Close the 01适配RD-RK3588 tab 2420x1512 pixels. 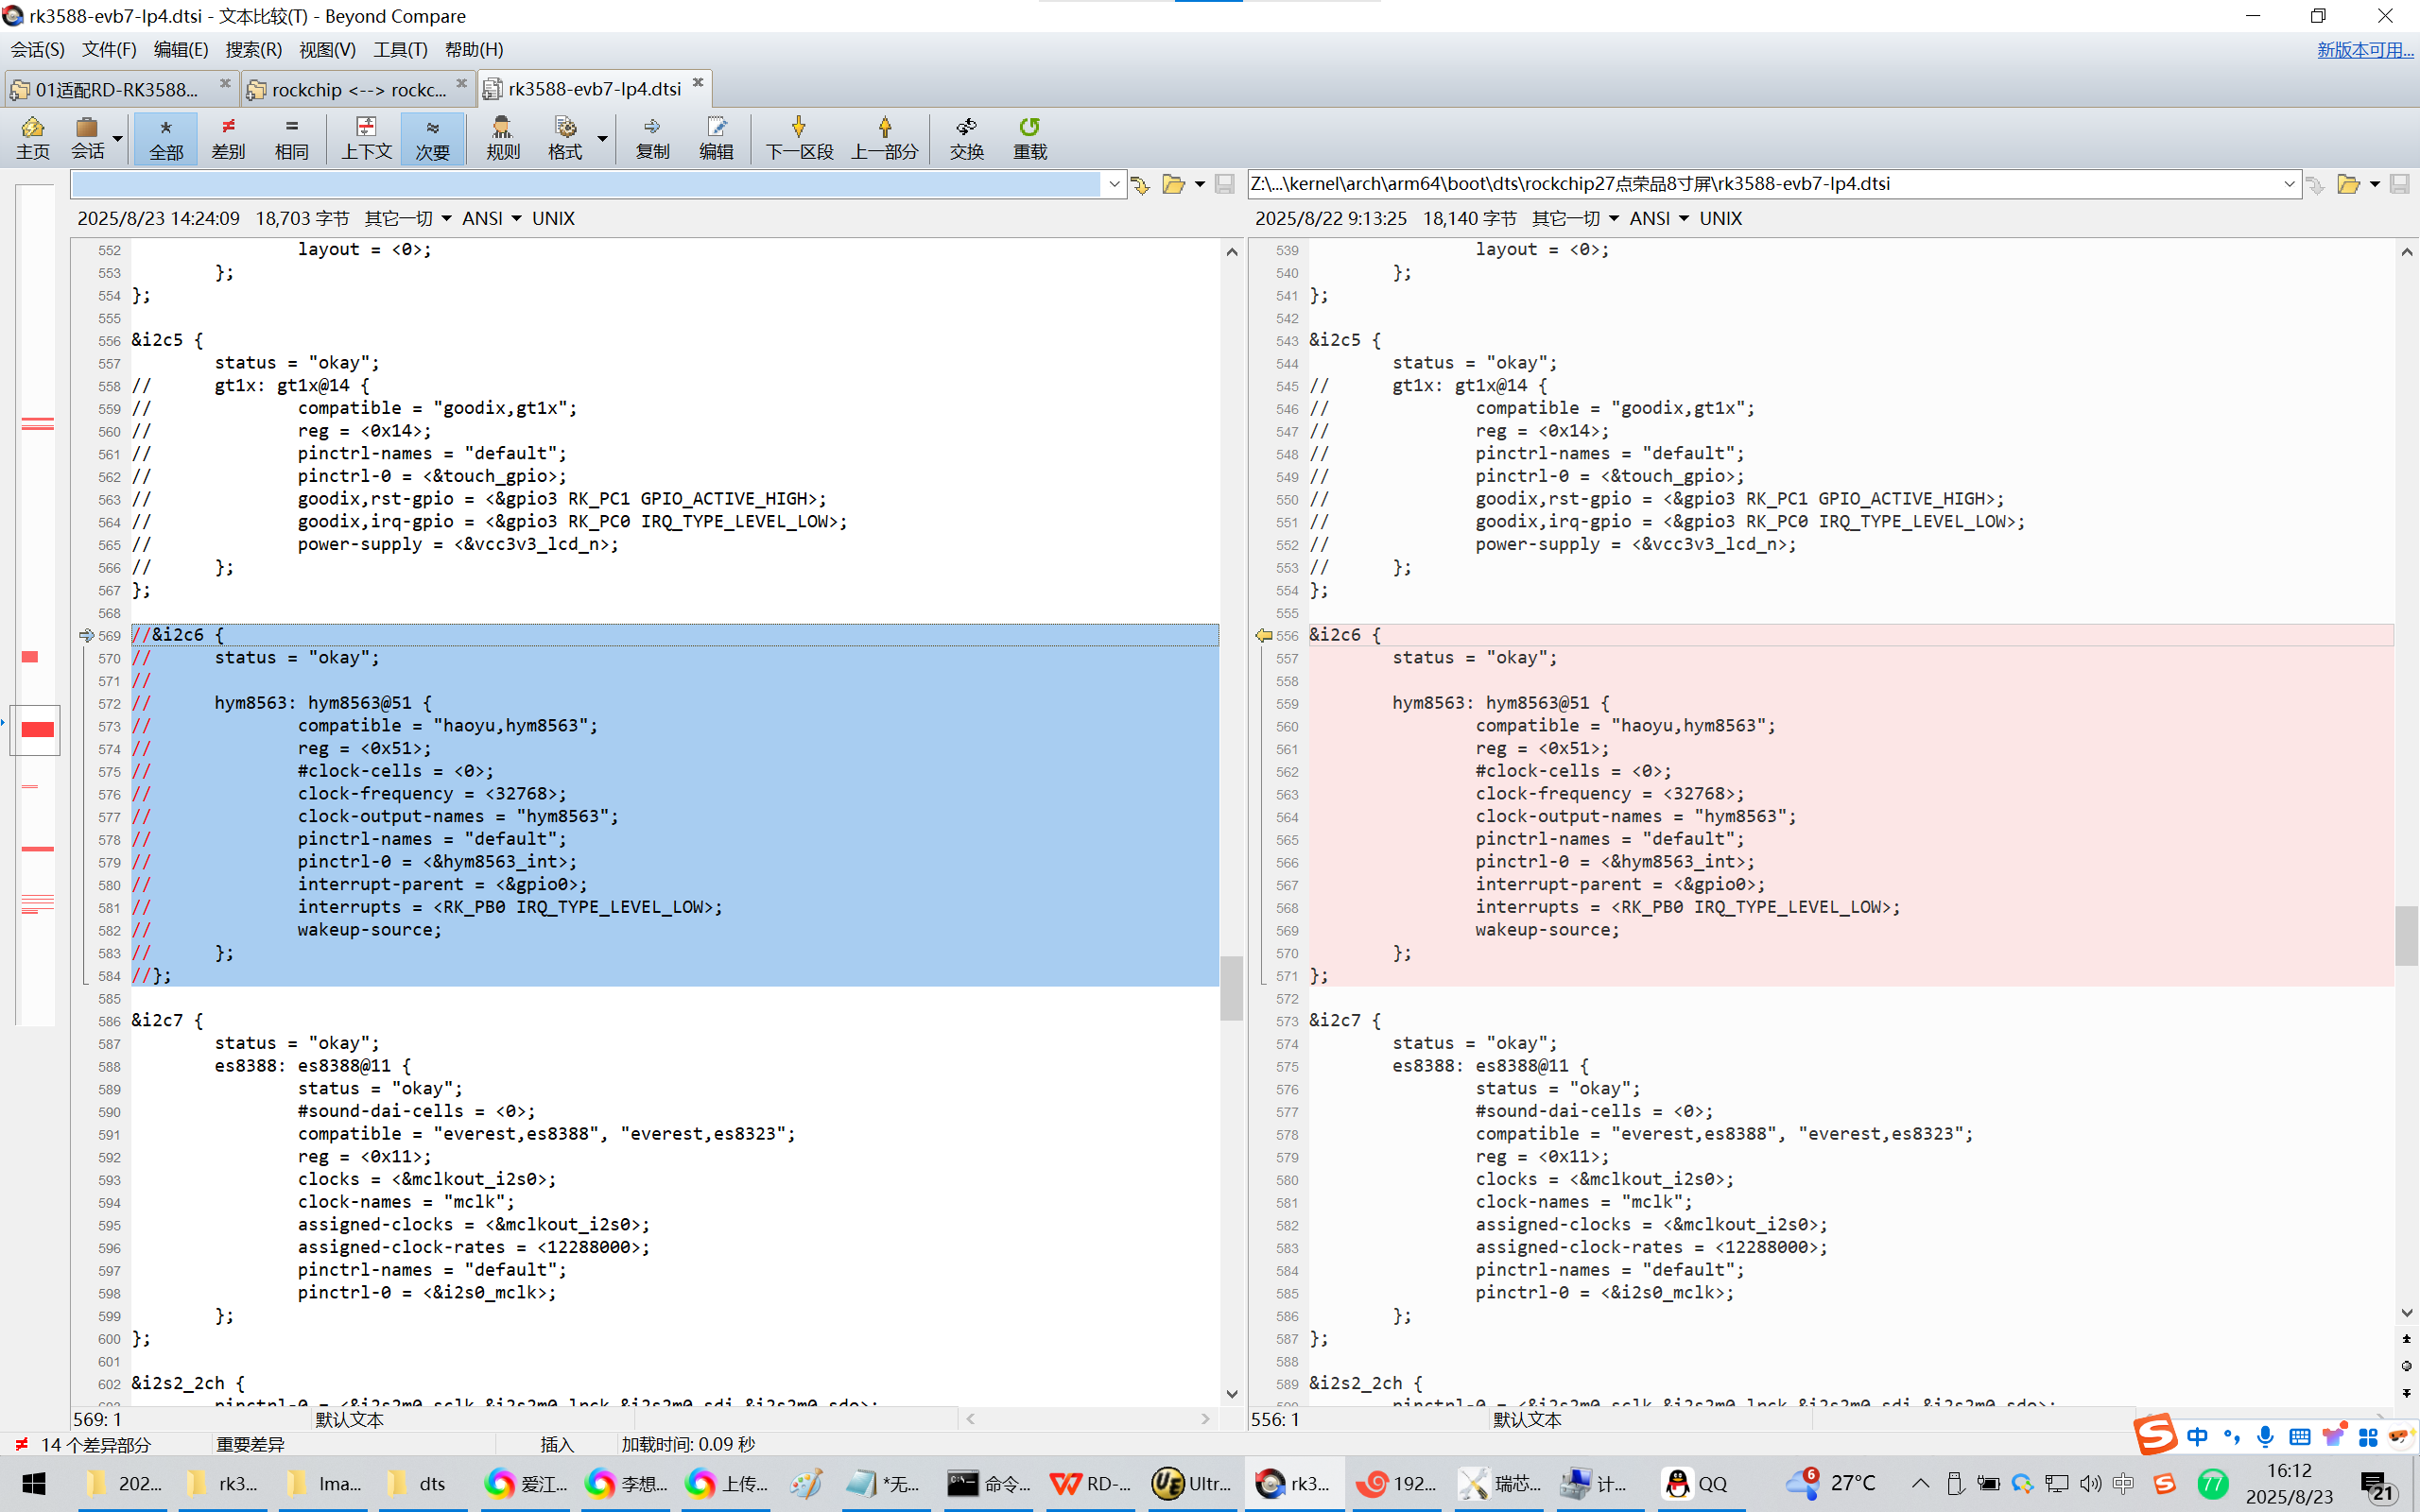click(x=225, y=83)
